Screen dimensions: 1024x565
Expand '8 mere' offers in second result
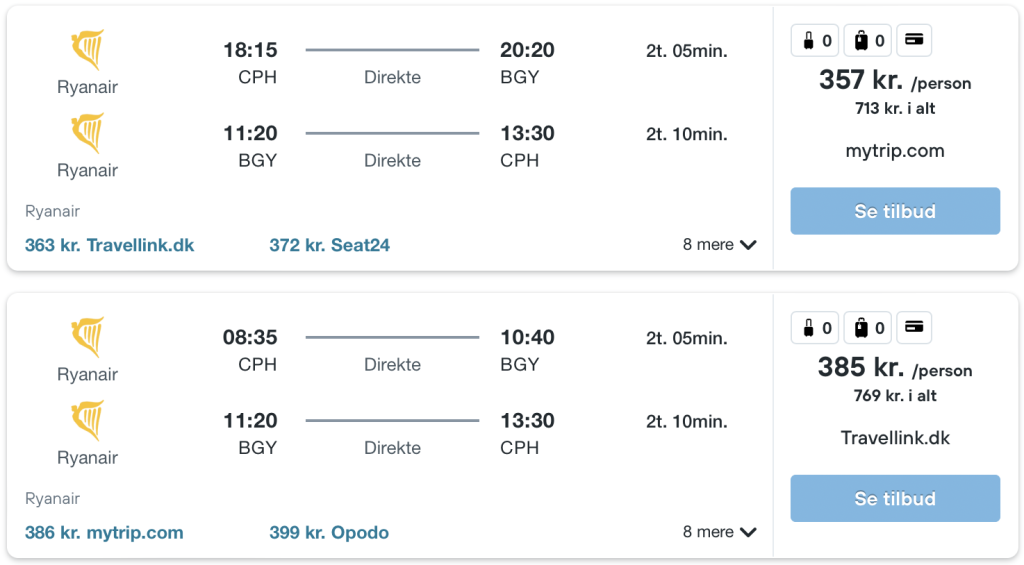[720, 532]
